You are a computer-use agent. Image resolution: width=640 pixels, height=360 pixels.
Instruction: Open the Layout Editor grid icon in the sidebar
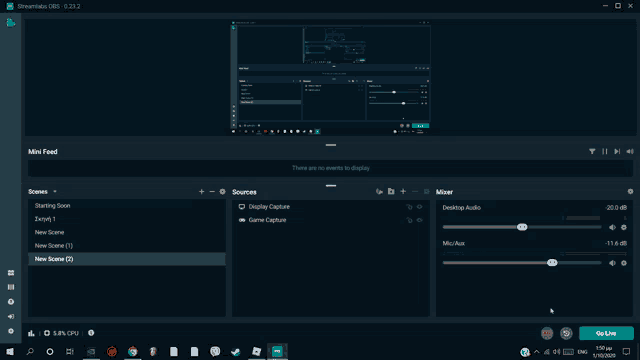point(11,273)
